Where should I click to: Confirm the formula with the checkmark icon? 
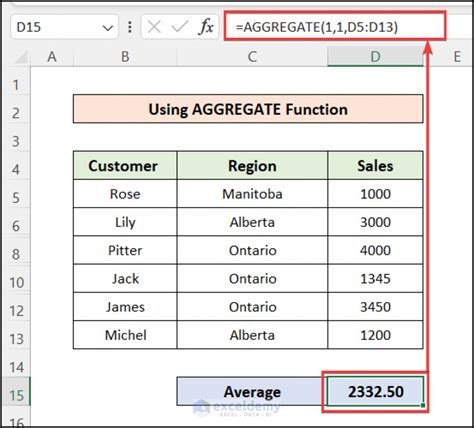pos(179,27)
